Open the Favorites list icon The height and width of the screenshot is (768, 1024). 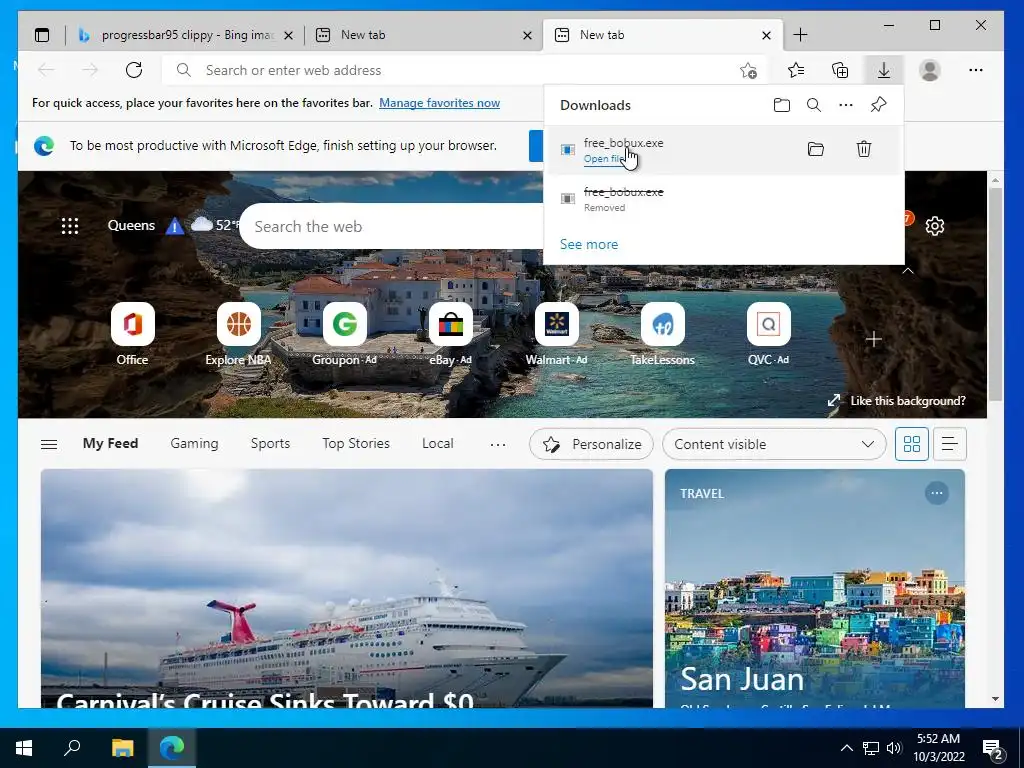[x=795, y=70]
